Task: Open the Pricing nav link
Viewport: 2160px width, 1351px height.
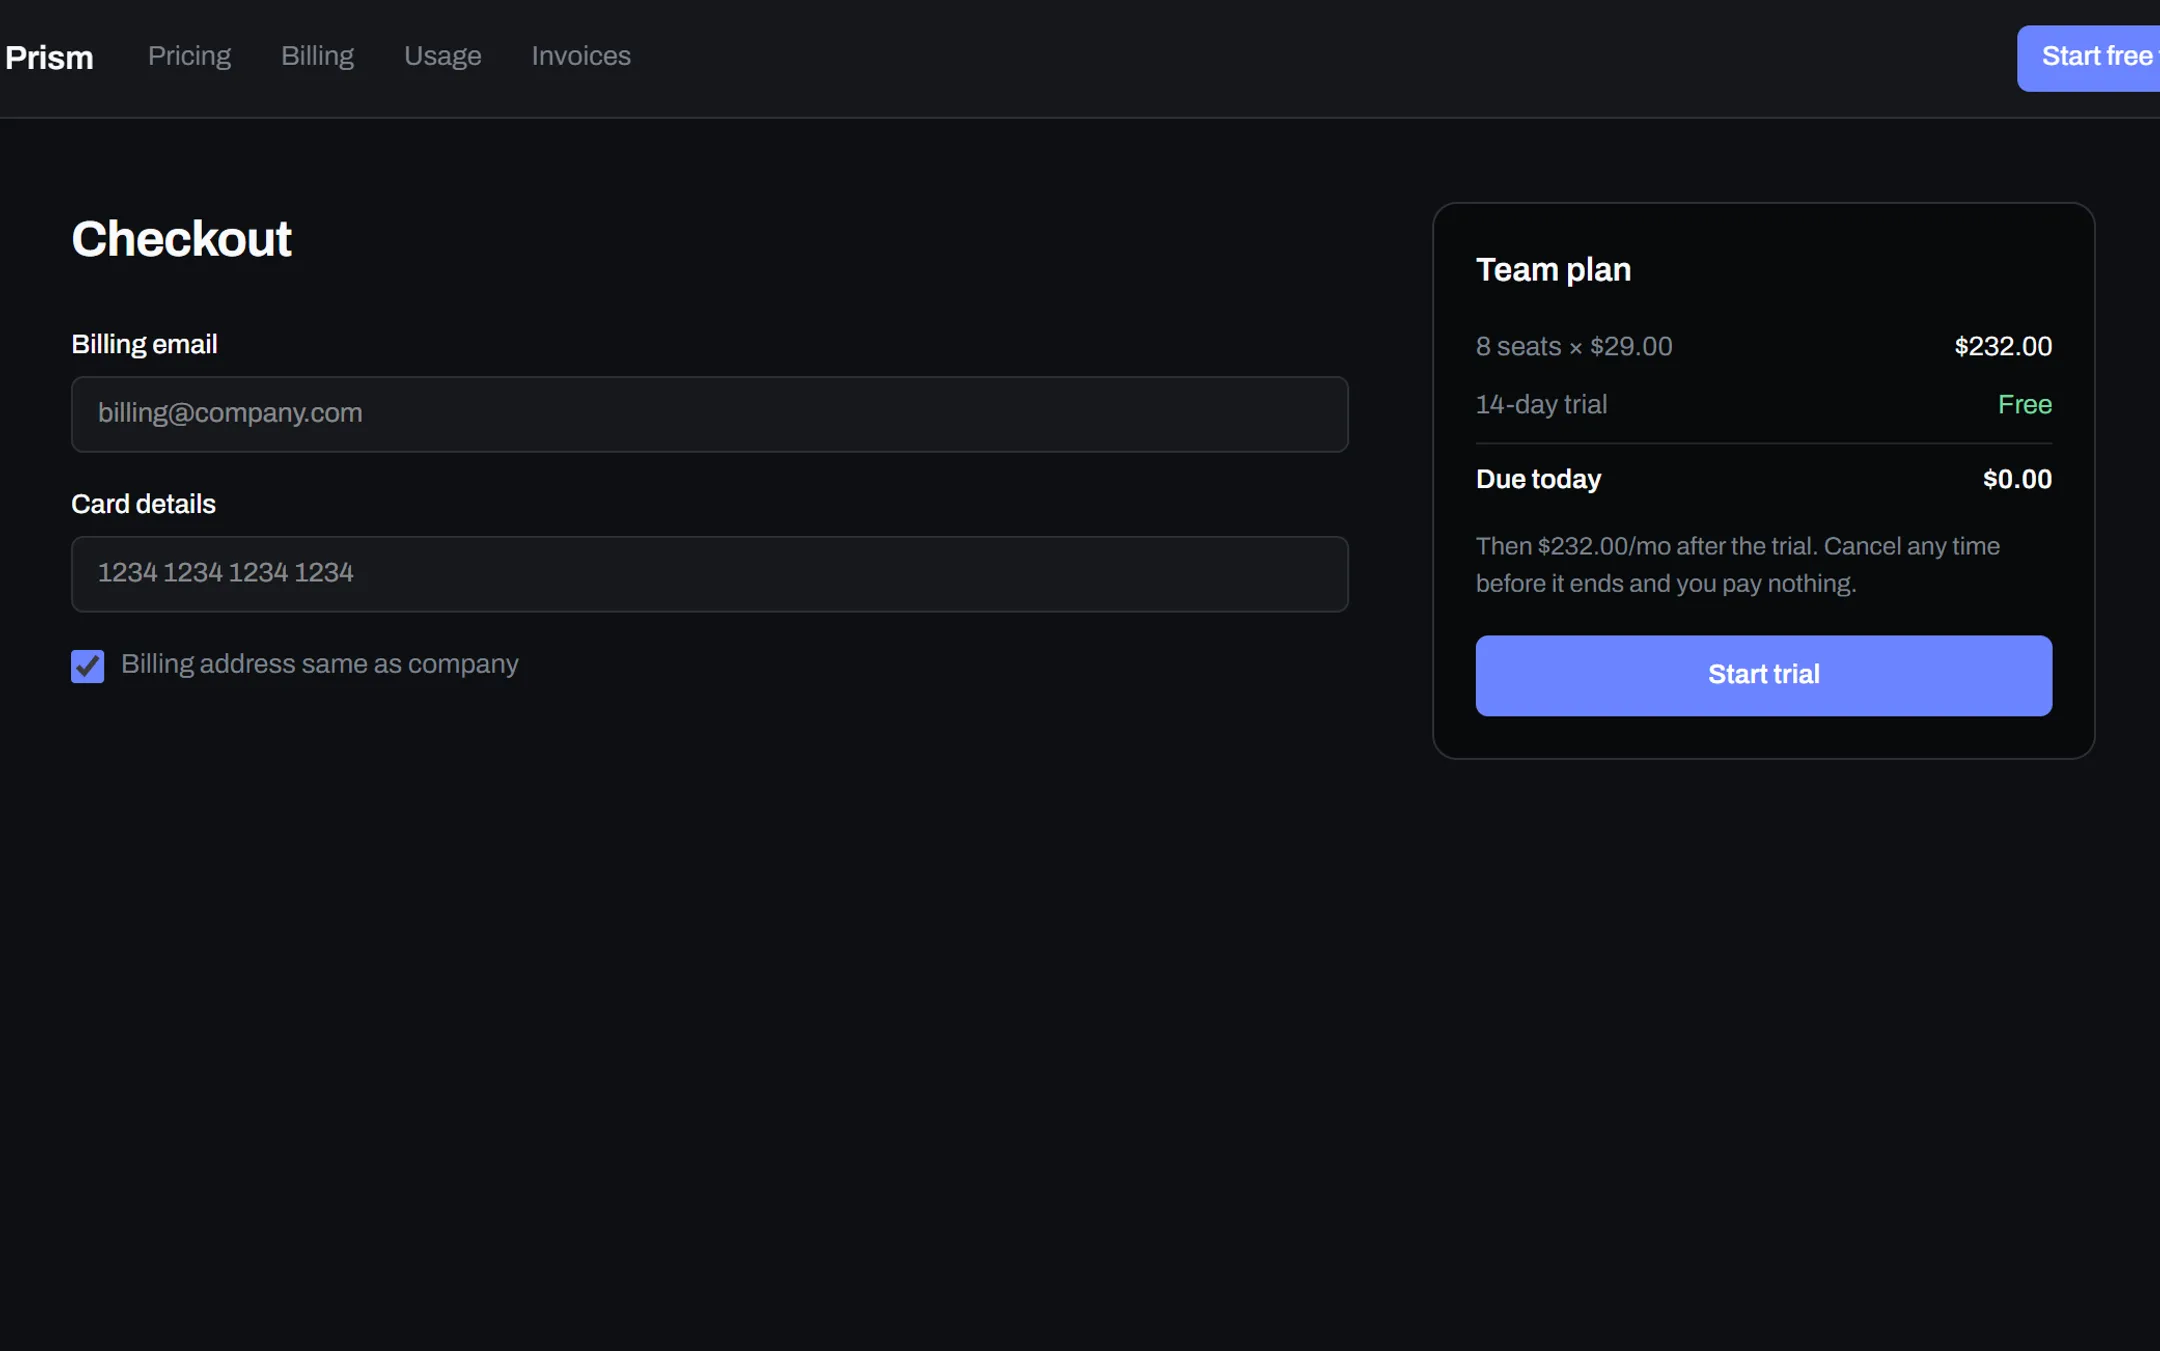Action: 189,56
